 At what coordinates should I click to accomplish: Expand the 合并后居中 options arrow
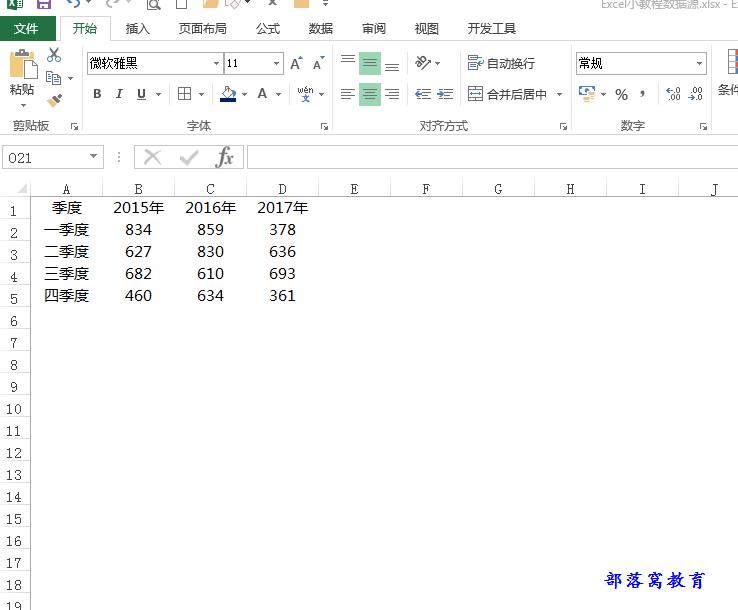560,95
